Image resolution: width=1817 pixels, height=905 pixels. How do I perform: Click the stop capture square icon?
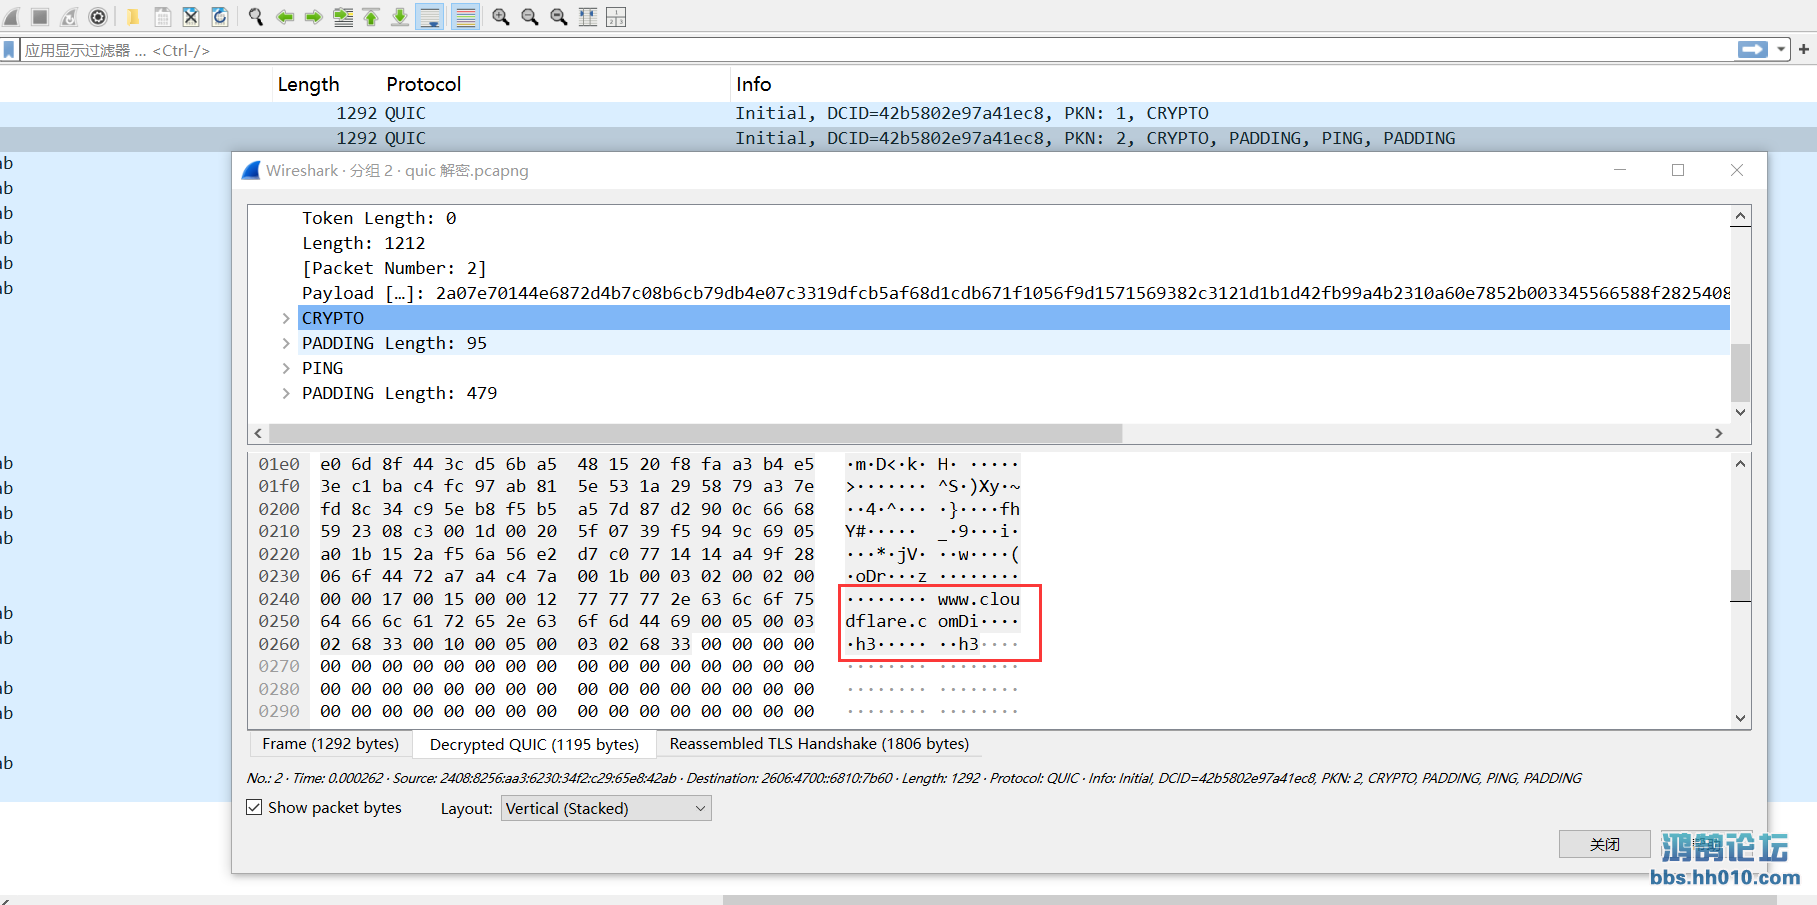coord(40,17)
